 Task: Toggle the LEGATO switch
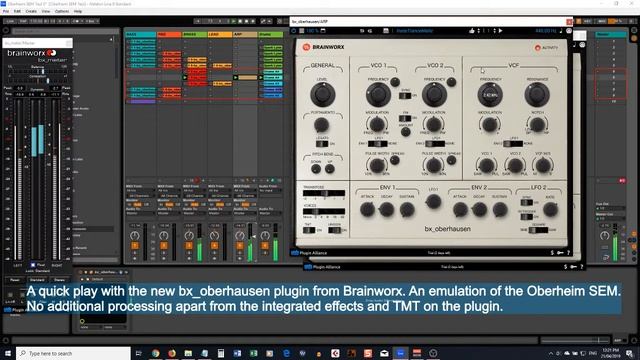[x=322, y=144]
